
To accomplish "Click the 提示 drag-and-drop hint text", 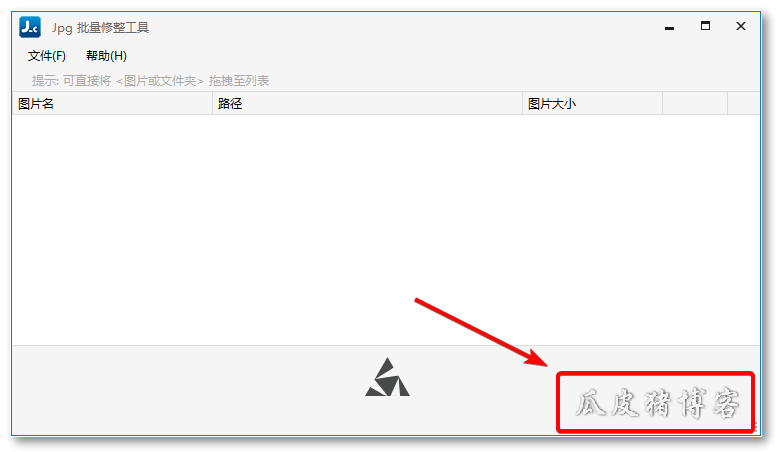I will tap(150, 81).
